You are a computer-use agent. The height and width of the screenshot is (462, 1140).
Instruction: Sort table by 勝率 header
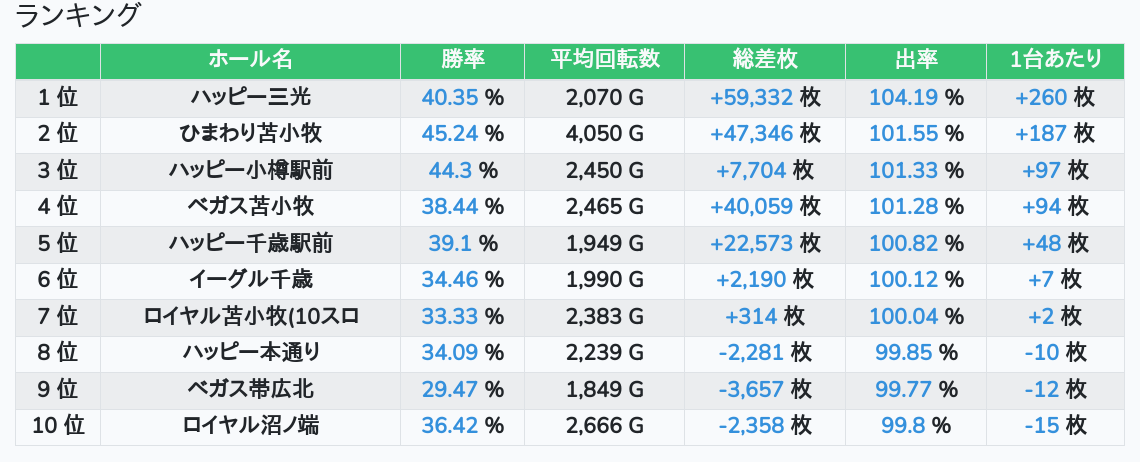coord(462,60)
